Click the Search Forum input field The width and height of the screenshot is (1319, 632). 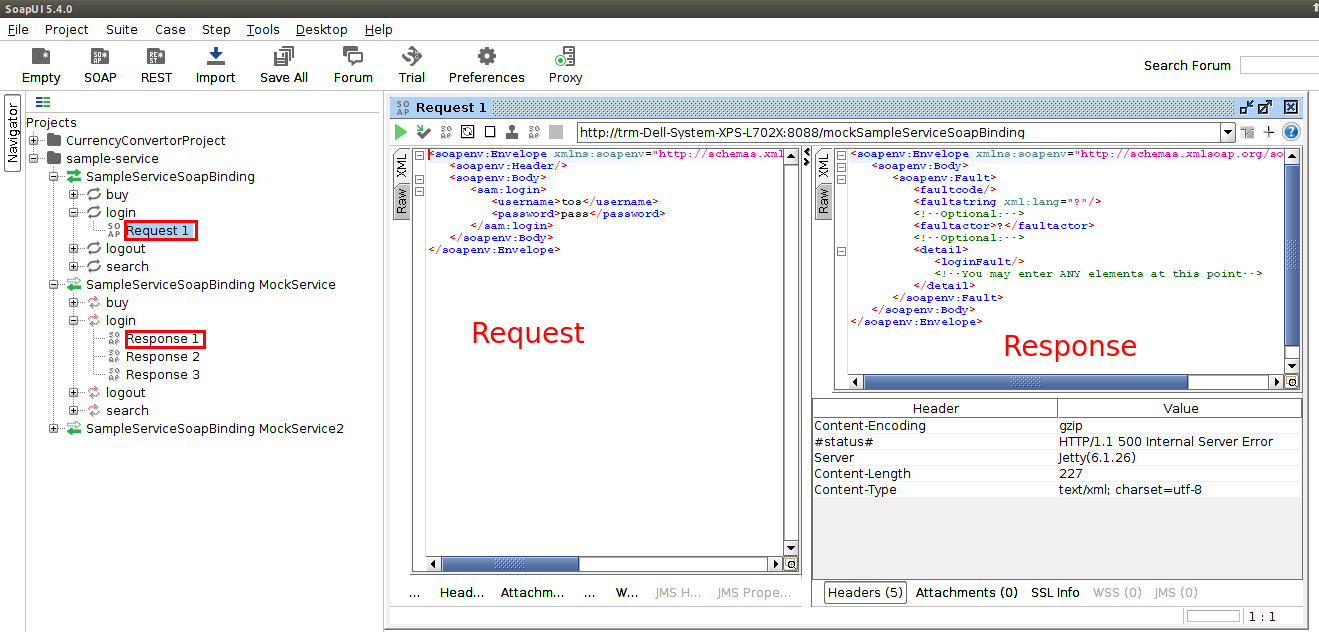point(1281,64)
